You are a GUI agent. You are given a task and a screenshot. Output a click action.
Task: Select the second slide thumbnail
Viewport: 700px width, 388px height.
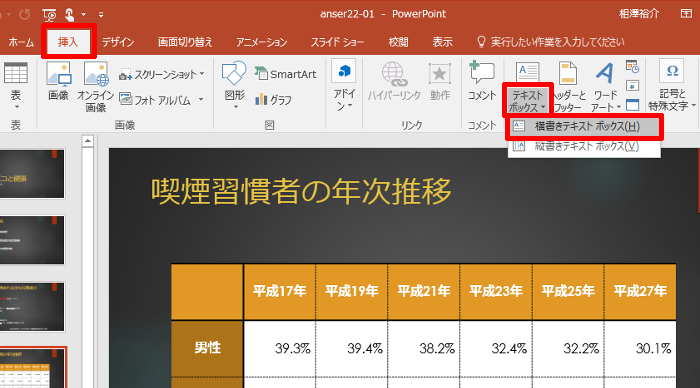pos(32,240)
